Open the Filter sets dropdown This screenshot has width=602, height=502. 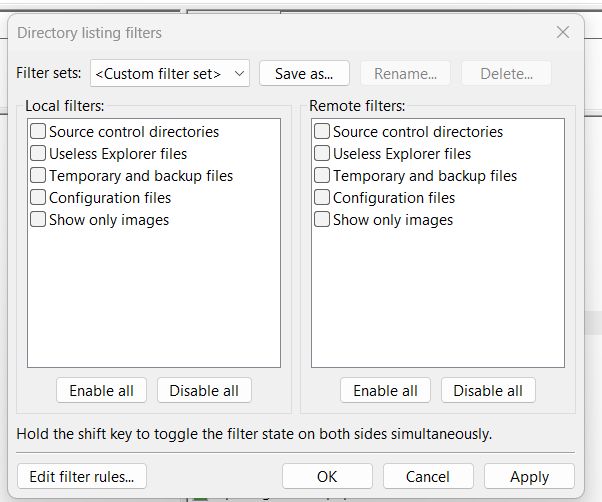170,73
